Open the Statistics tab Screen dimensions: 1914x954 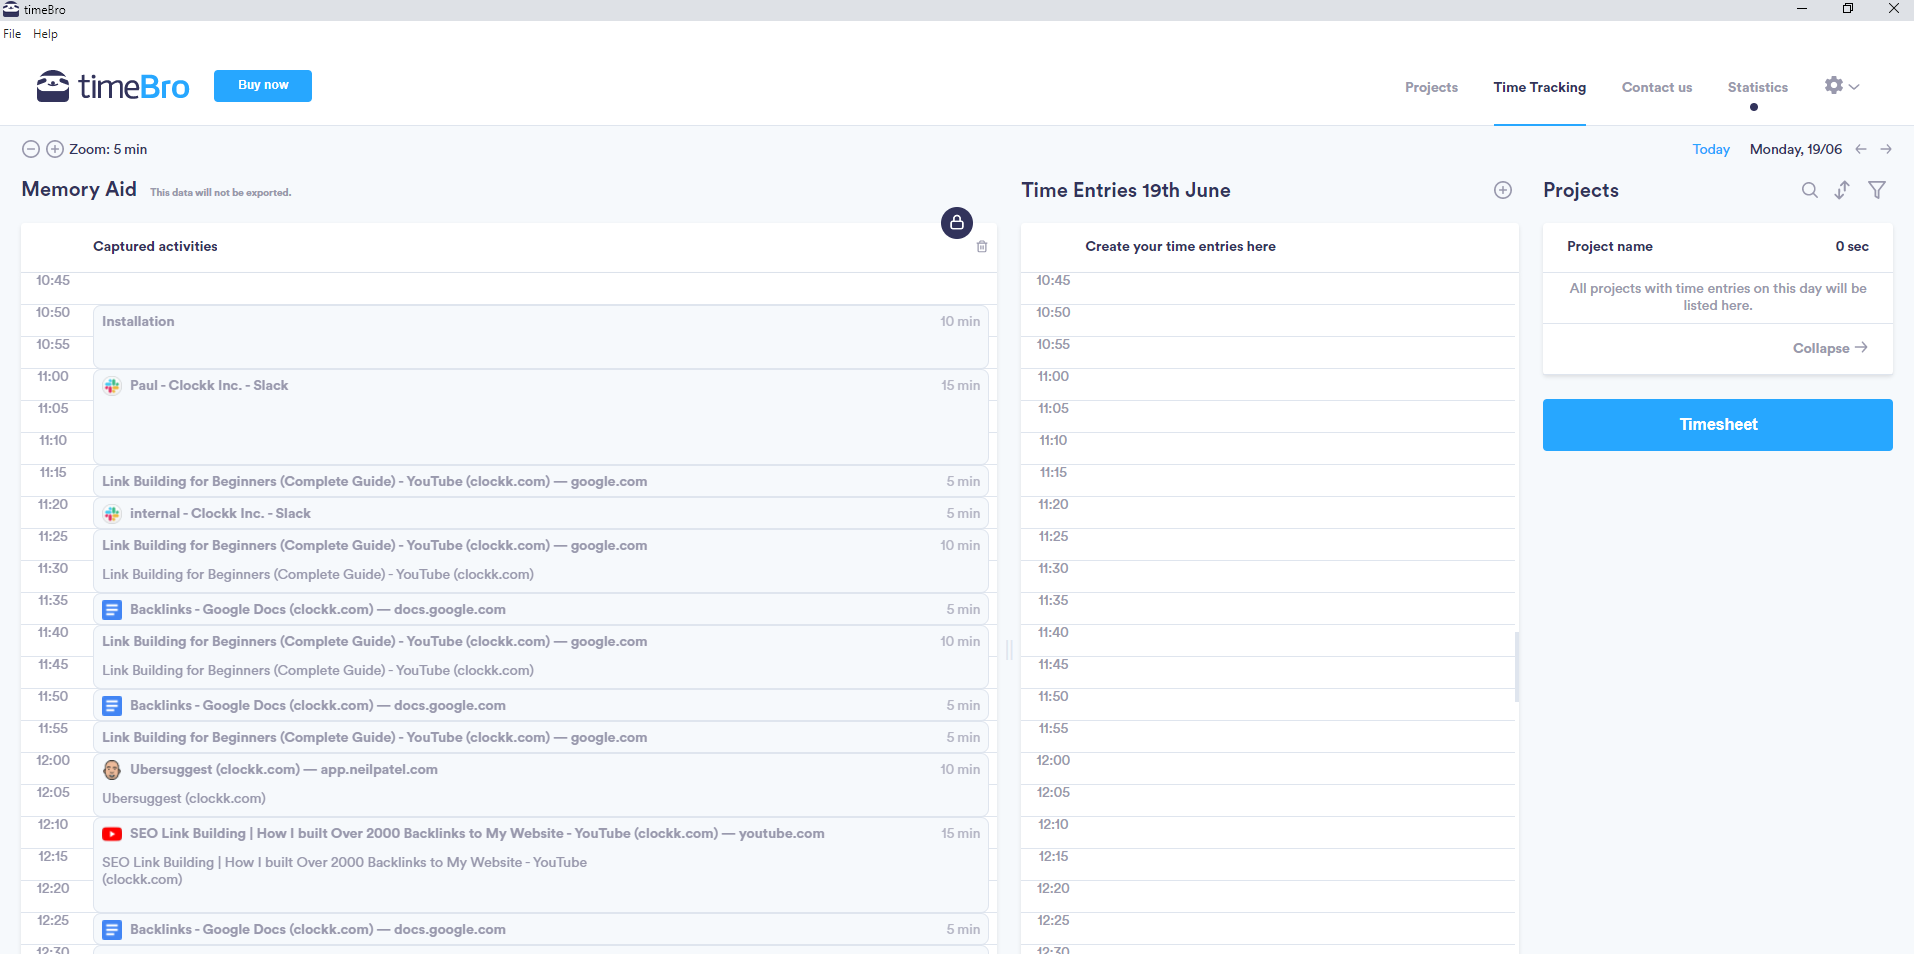(1757, 87)
